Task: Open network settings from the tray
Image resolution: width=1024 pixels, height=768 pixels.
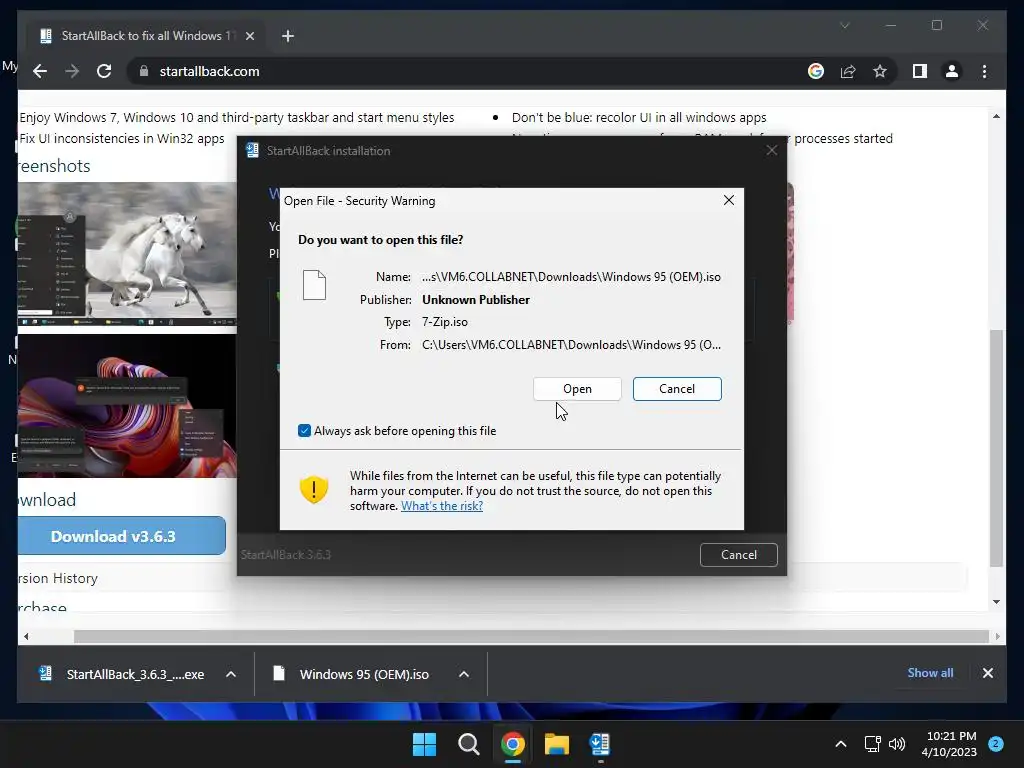Action: click(872, 744)
